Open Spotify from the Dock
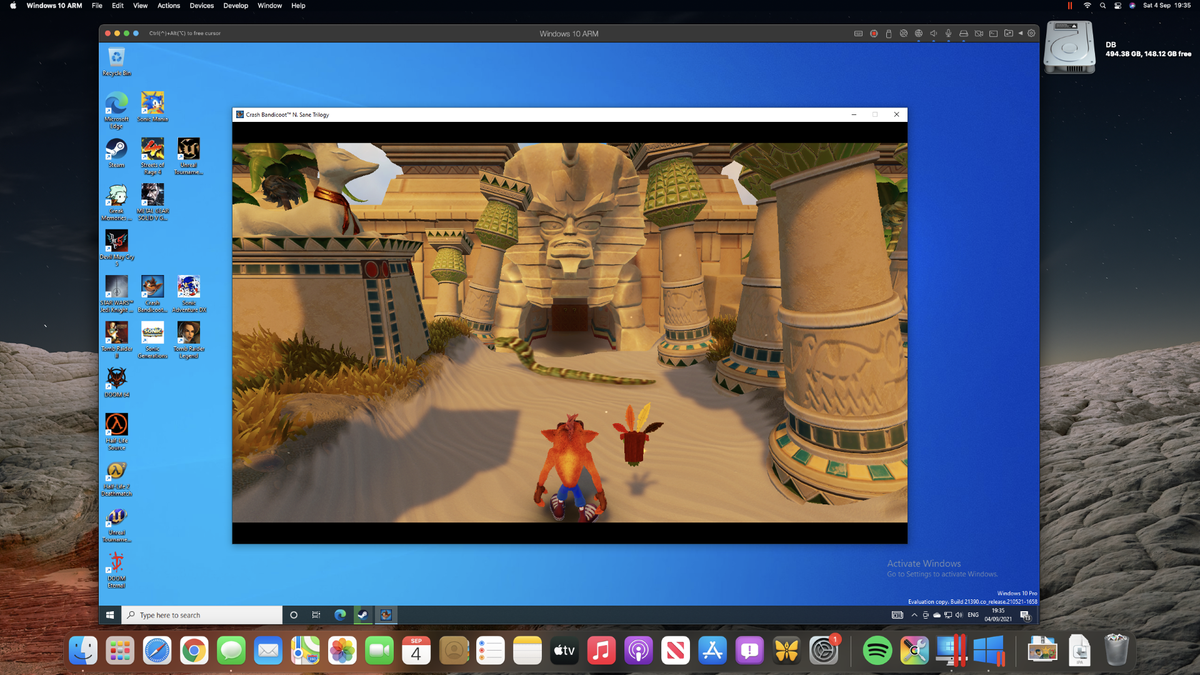The height and width of the screenshot is (675, 1200). click(877, 650)
